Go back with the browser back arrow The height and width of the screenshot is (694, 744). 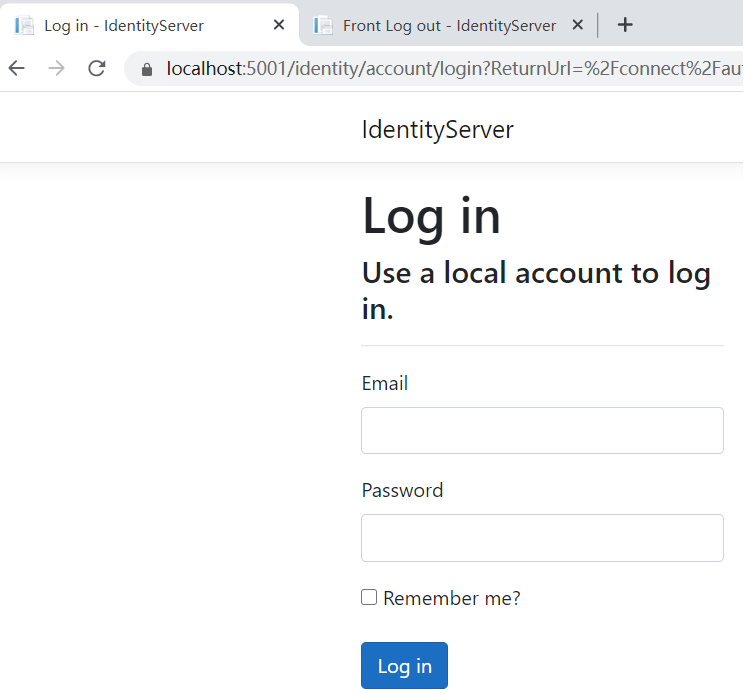(17, 68)
